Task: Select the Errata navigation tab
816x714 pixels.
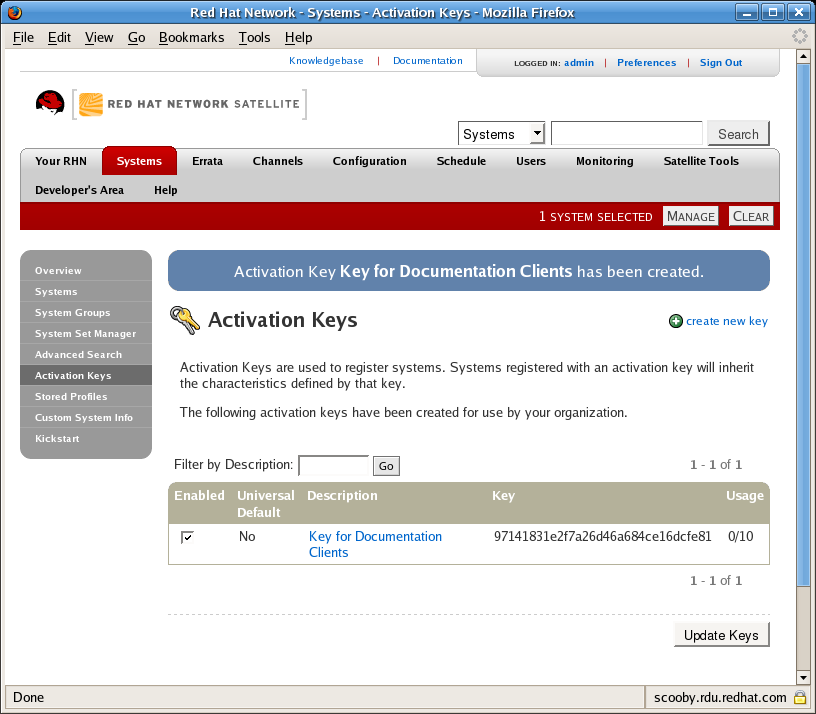Action: (x=207, y=161)
